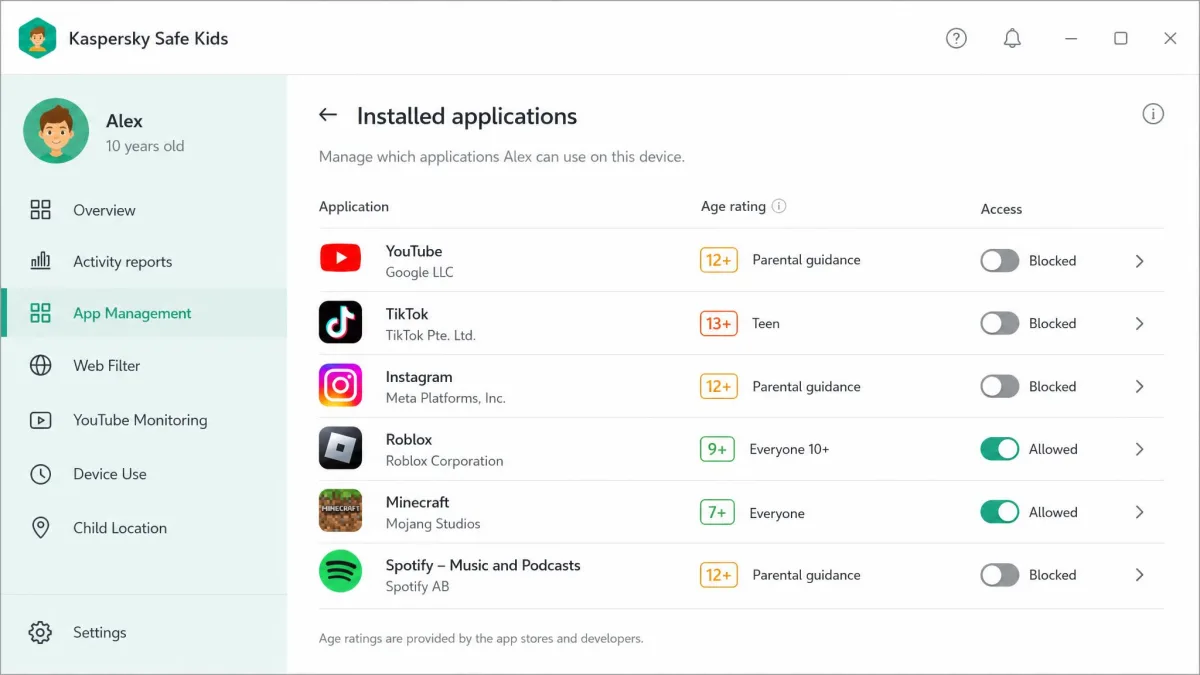The image size is (1200, 675).
Task: Expand Minecraft row chevron
Action: pos(1140,512)
